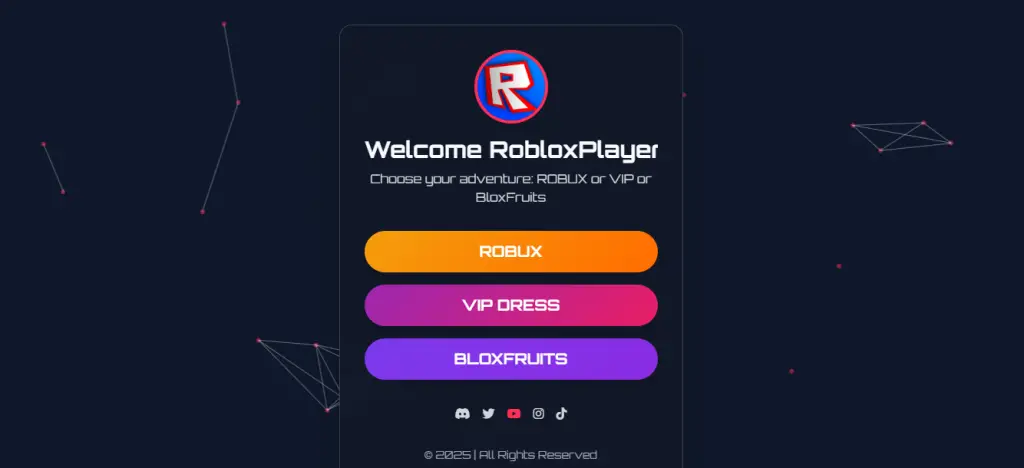Click the white R letter inside logo
Screen dimensions: 1024x468
click(x=511, y=87)
